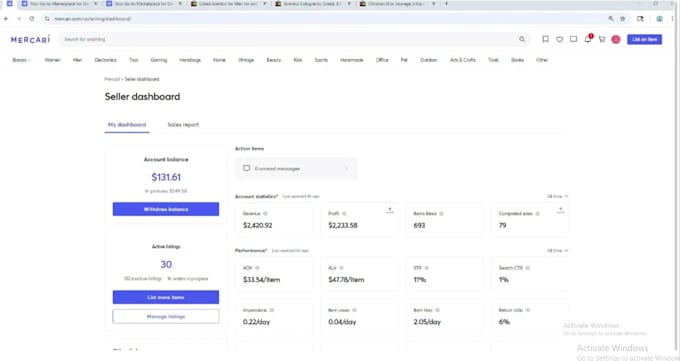This screenshot has height=361, width=680.
Task: Expand the Brands category dropdown
Action: point(21,60)
